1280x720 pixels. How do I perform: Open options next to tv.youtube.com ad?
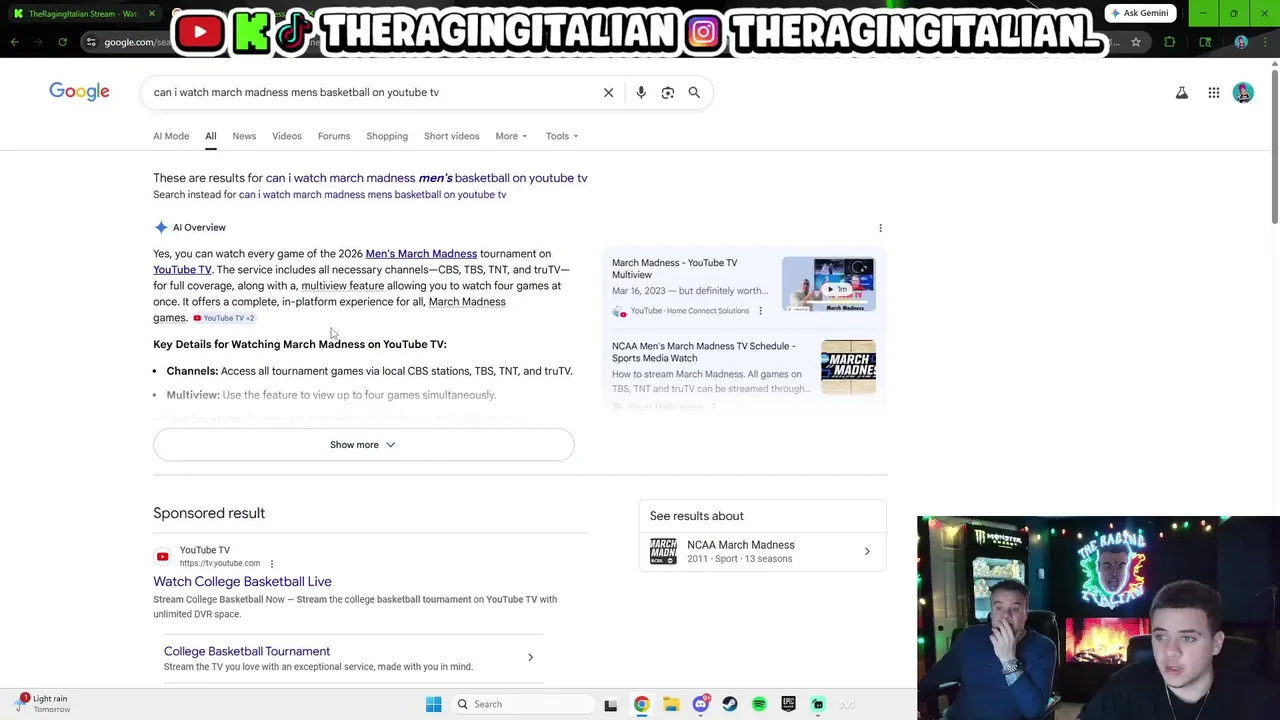271,563
